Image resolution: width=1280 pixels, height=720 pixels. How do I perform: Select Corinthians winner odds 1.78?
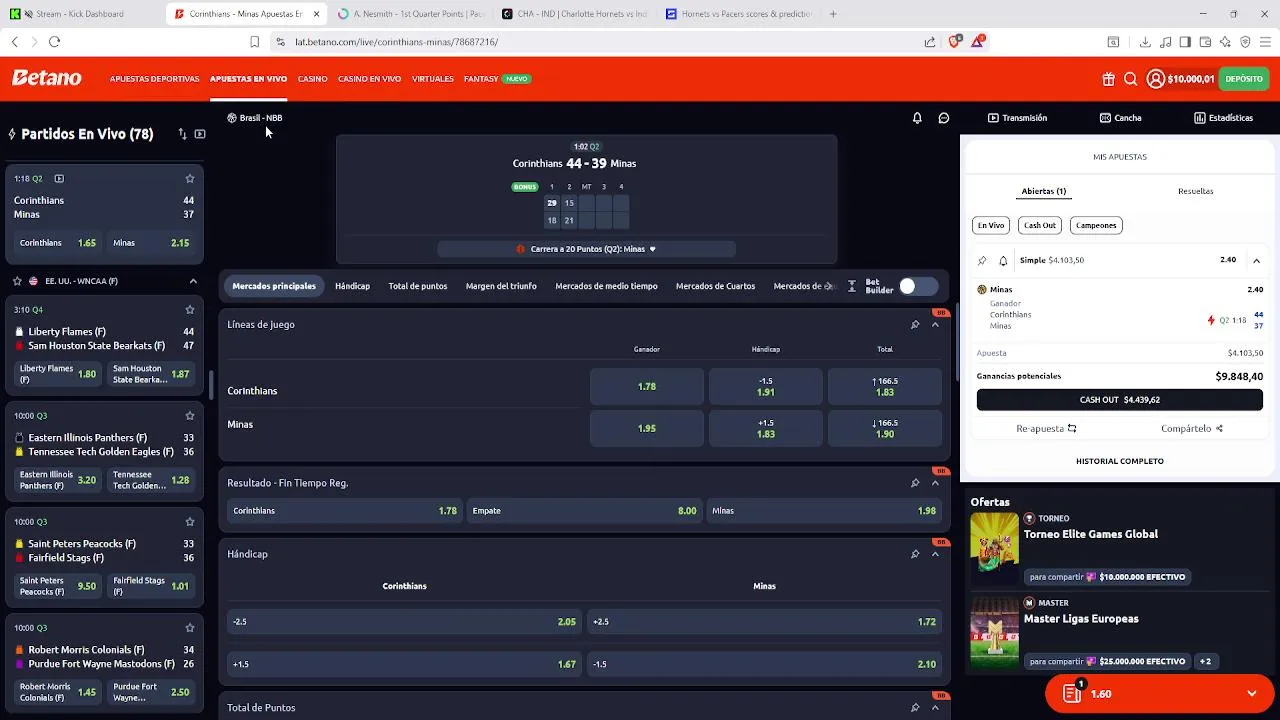[x=647, y=386]
